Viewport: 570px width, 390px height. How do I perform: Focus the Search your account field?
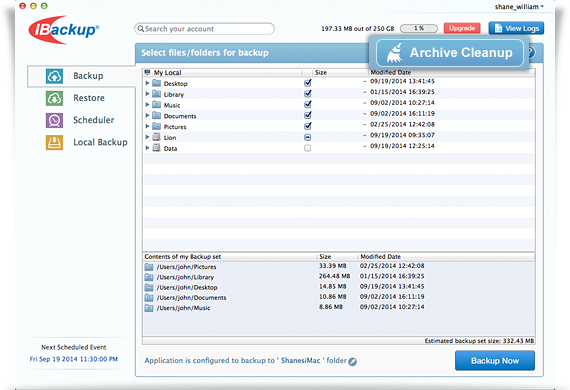(x=204, y=29)
